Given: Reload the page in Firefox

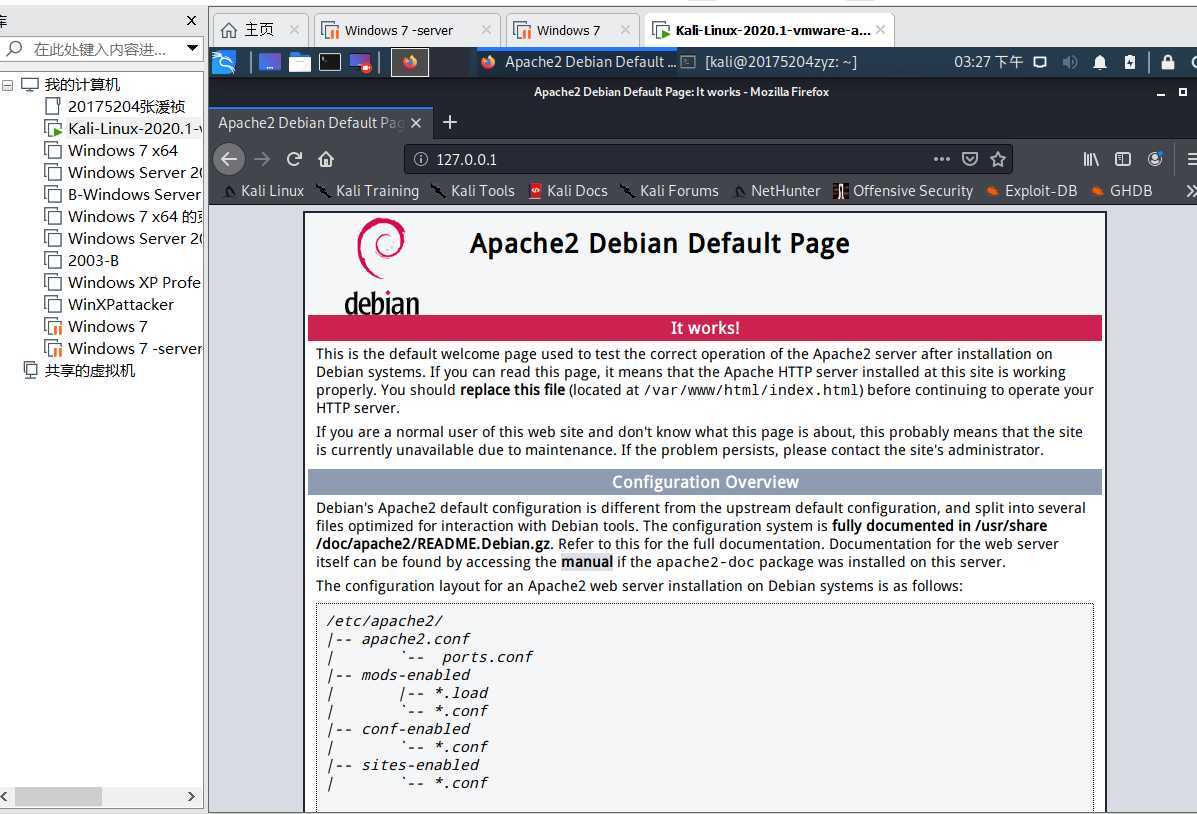Looking at the screenshot, I should [x=294, y=159].
